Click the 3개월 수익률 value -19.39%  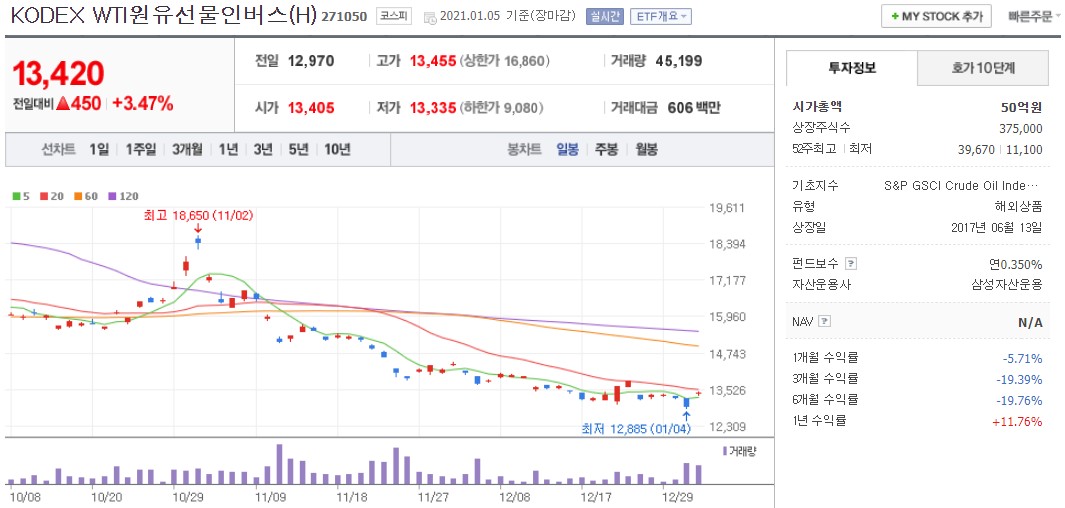(1020, 378)
